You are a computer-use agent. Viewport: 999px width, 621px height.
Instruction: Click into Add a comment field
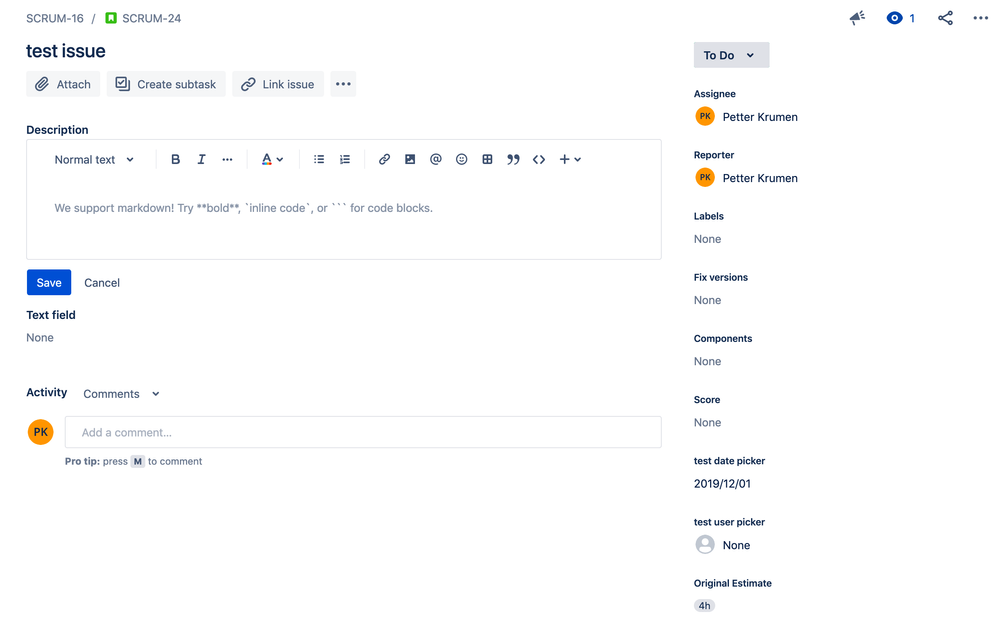(363, 432)
